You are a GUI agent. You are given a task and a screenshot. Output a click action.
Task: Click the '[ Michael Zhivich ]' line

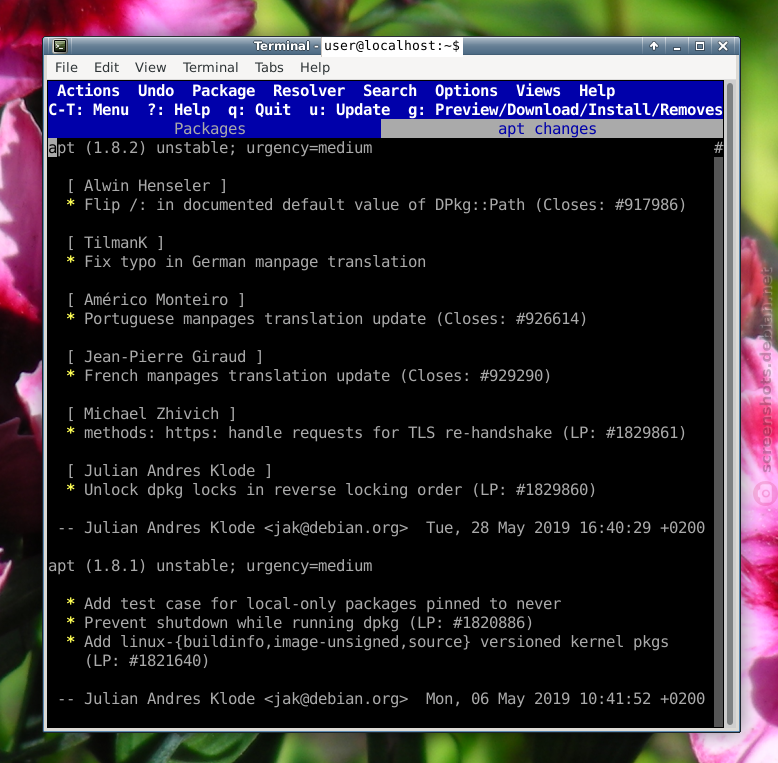[x=151, y=414]
